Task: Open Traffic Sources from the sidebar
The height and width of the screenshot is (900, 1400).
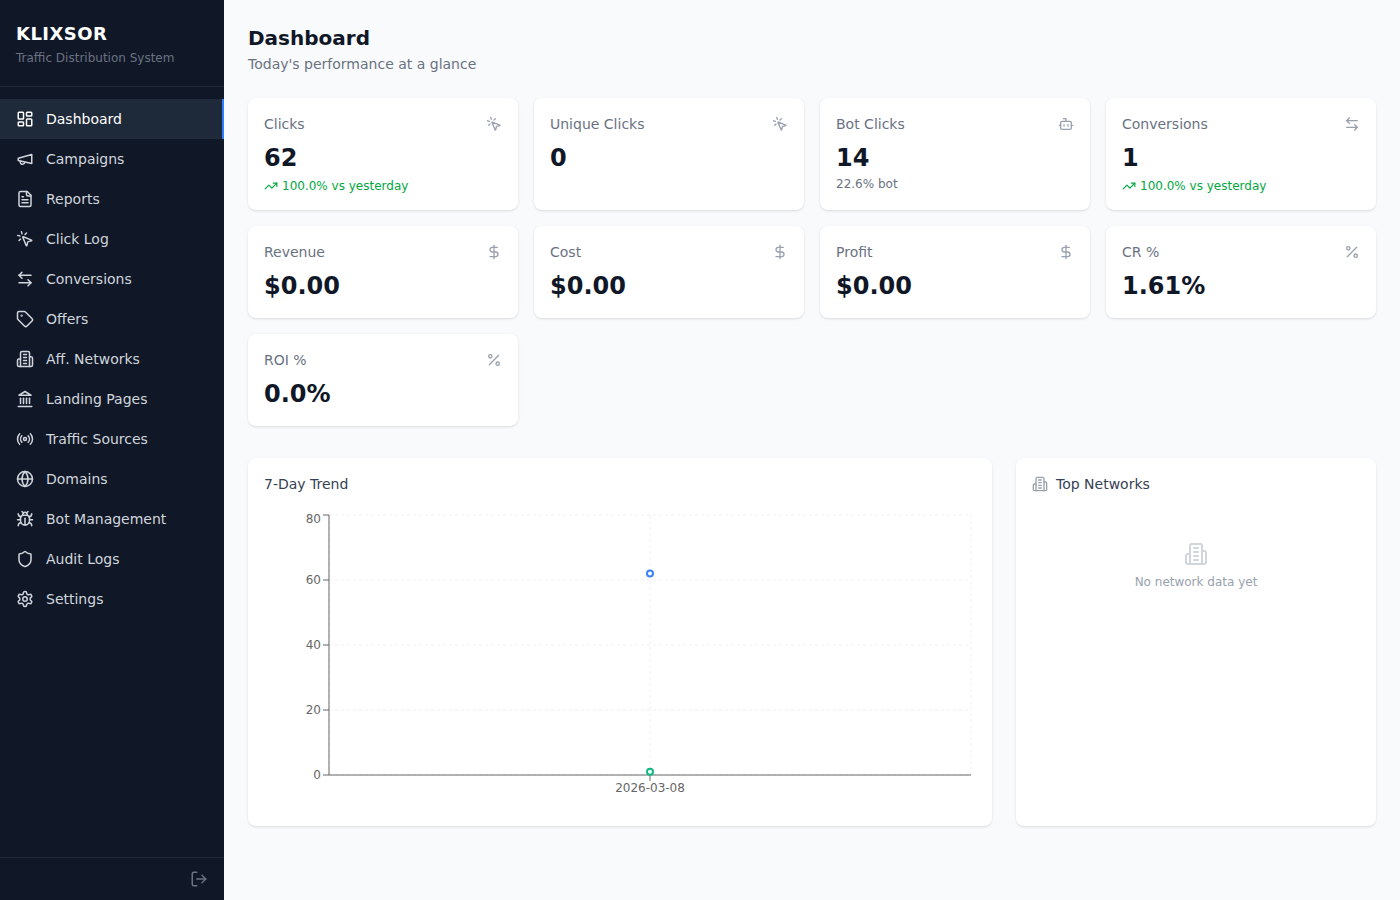Action: tap(96, 438)
